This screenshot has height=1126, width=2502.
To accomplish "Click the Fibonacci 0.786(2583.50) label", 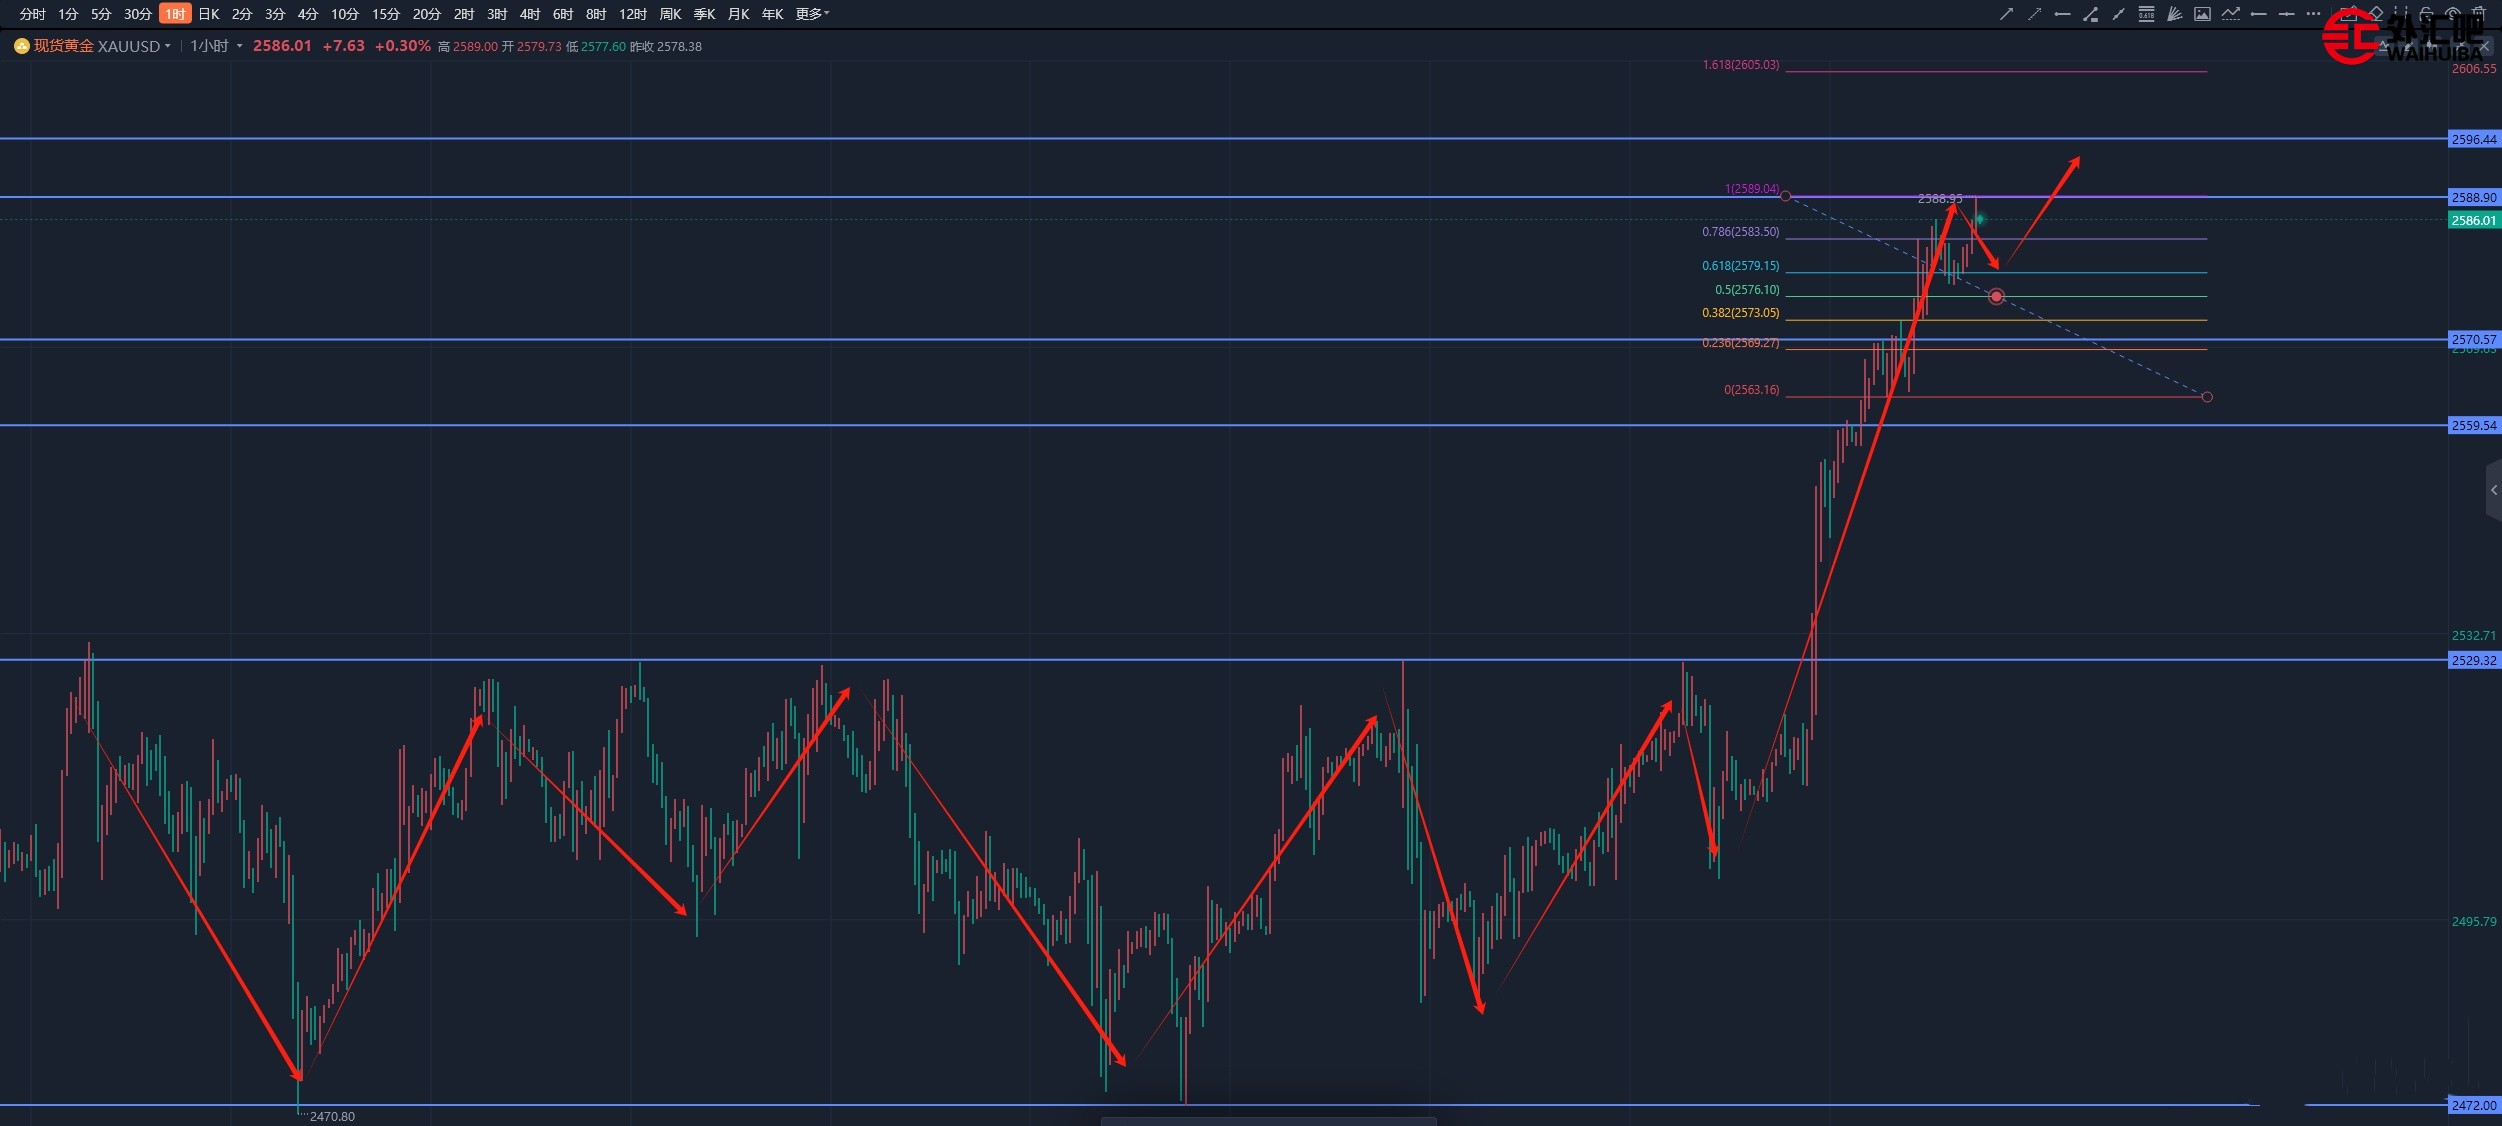I will click(x=1741, y=232).
